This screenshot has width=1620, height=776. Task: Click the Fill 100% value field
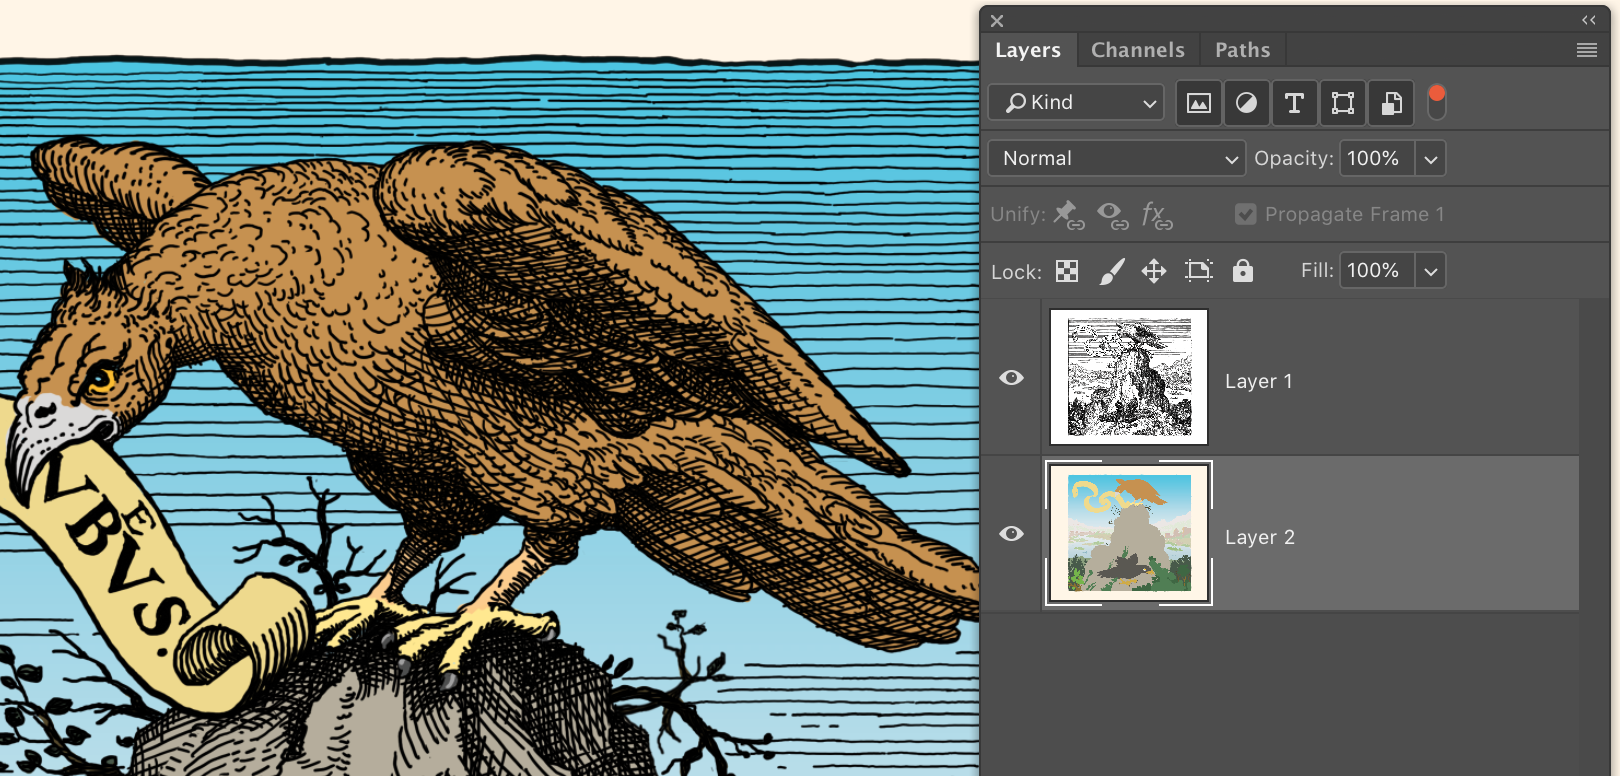(1377, 271)
